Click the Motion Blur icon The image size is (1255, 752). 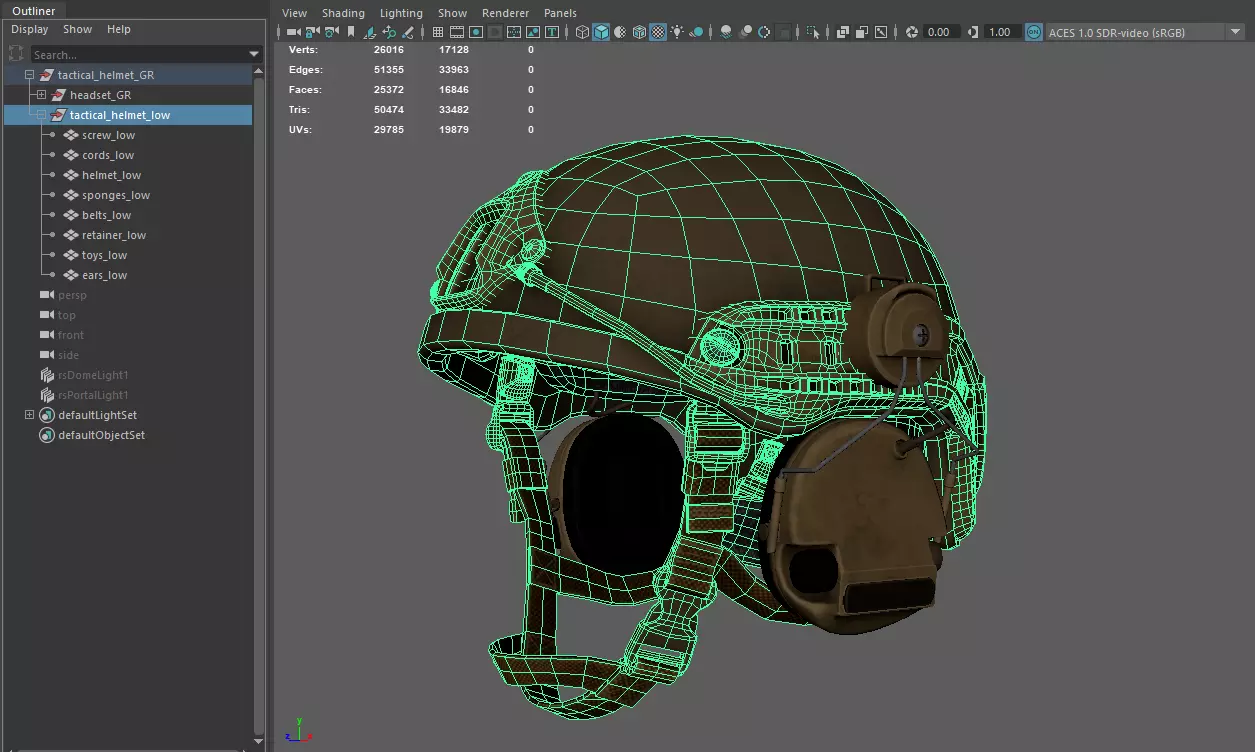745,32
